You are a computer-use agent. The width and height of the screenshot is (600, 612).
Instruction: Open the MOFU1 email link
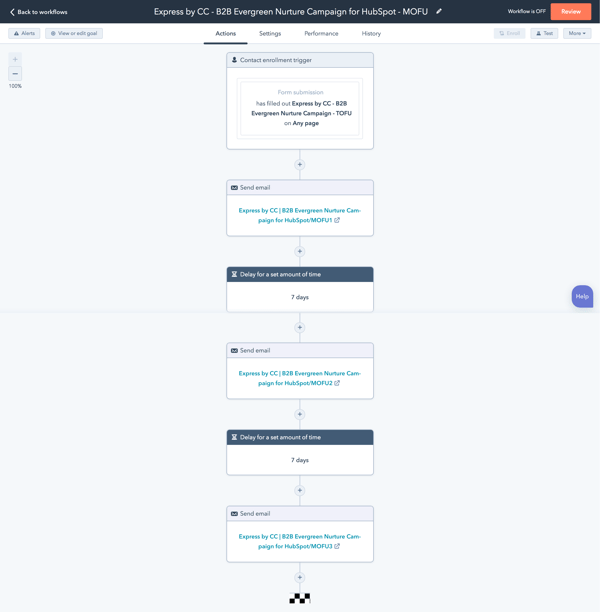pos(300,215)
